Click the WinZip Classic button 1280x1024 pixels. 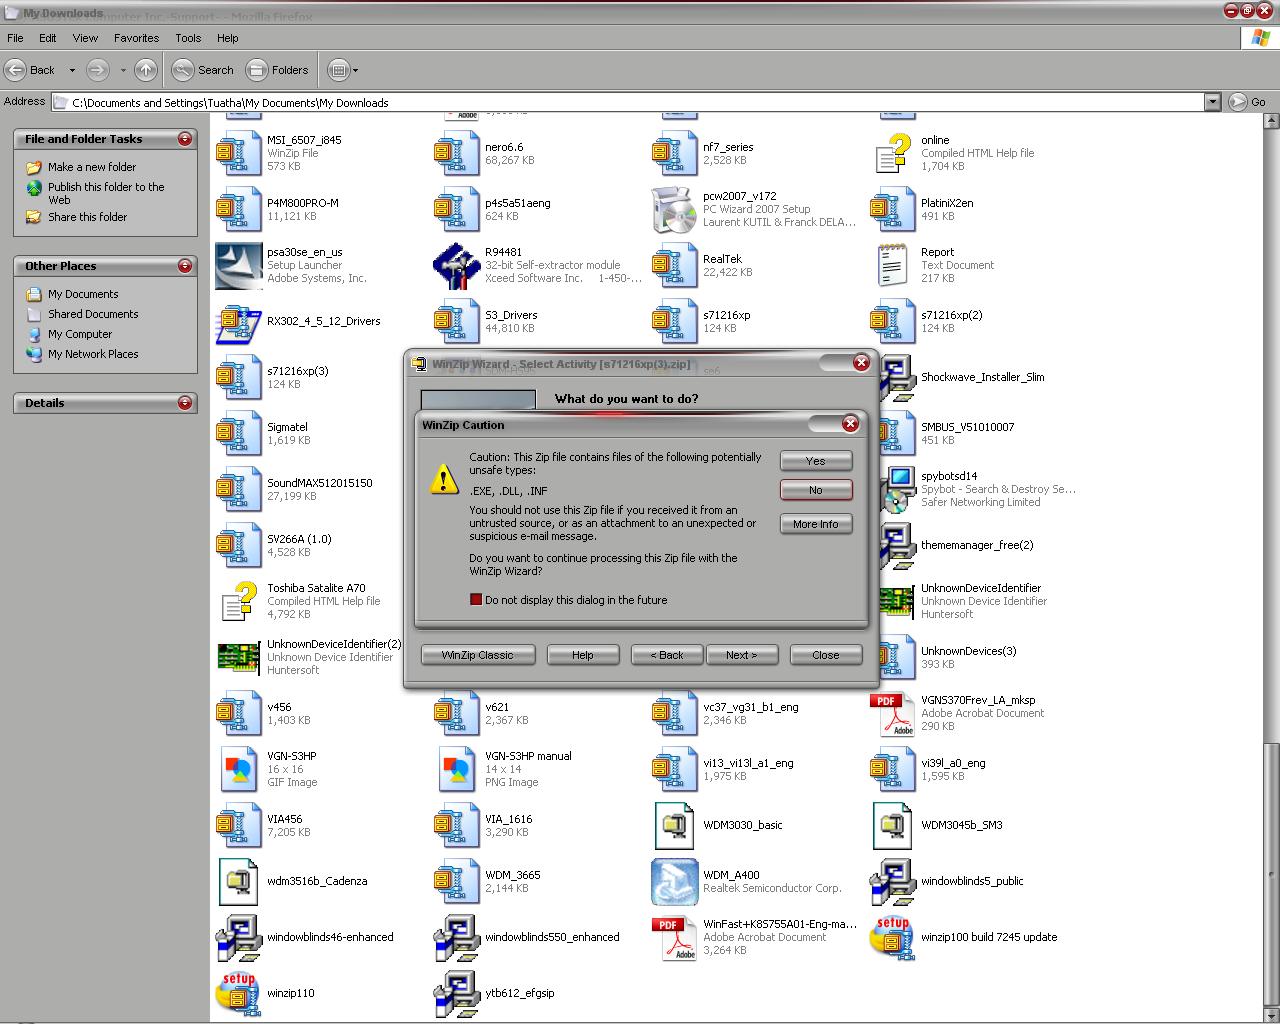pos(478,655)
